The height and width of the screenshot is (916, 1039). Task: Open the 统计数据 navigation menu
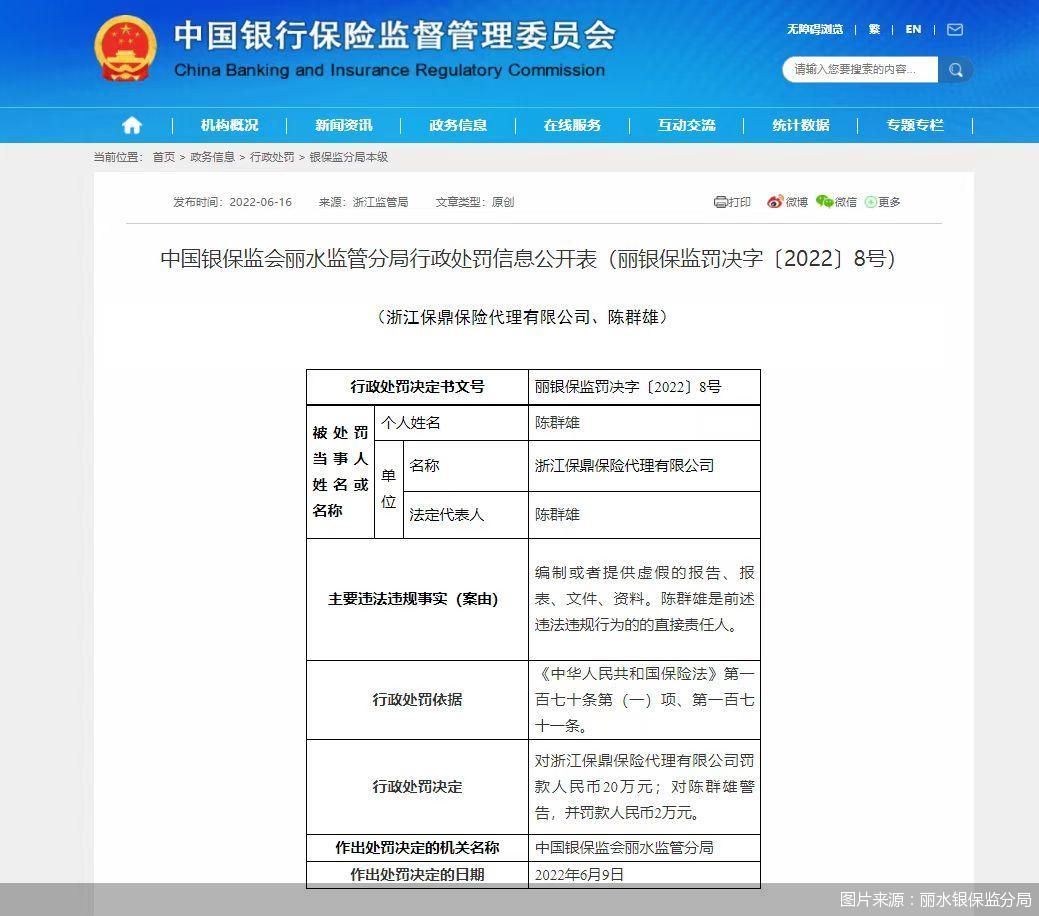(799, 125)
